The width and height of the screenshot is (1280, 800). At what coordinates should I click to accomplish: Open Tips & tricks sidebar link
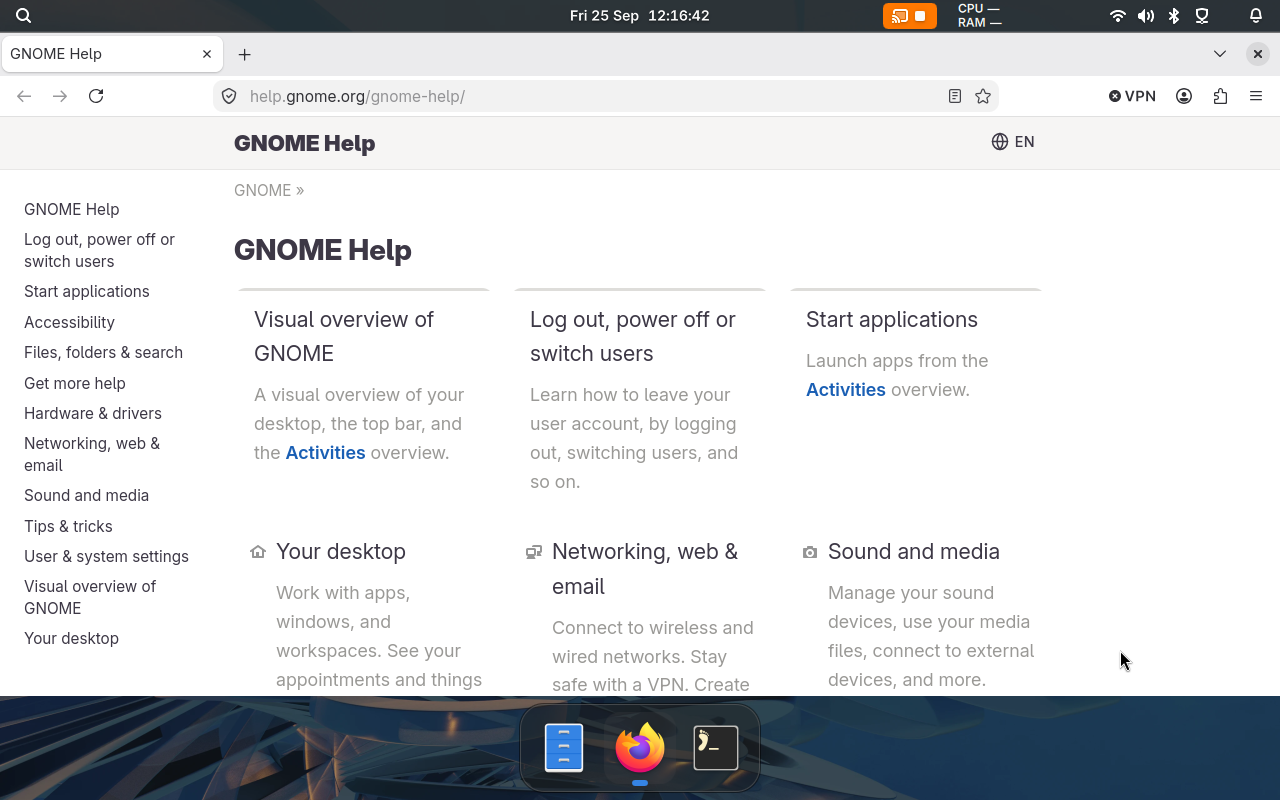[x=68, y=526]
